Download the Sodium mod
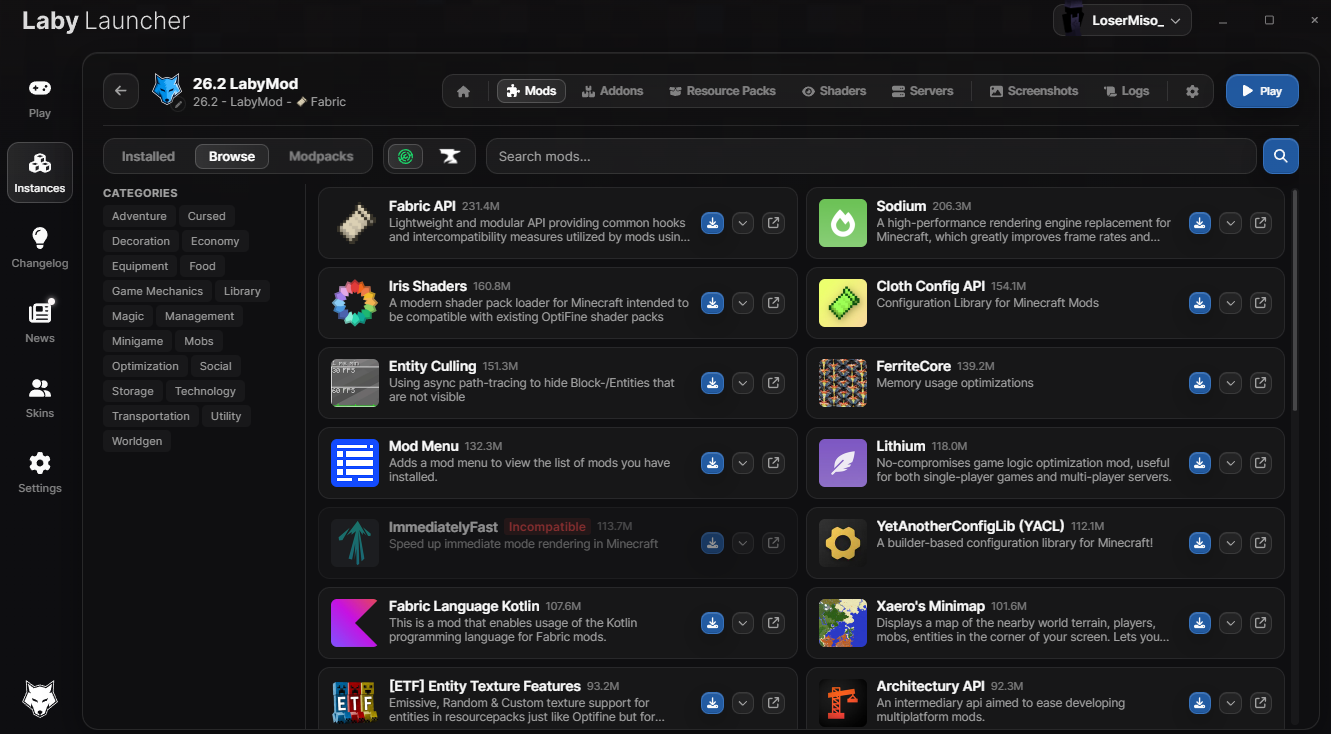 pyautogui.click(x=1200, y=223)
